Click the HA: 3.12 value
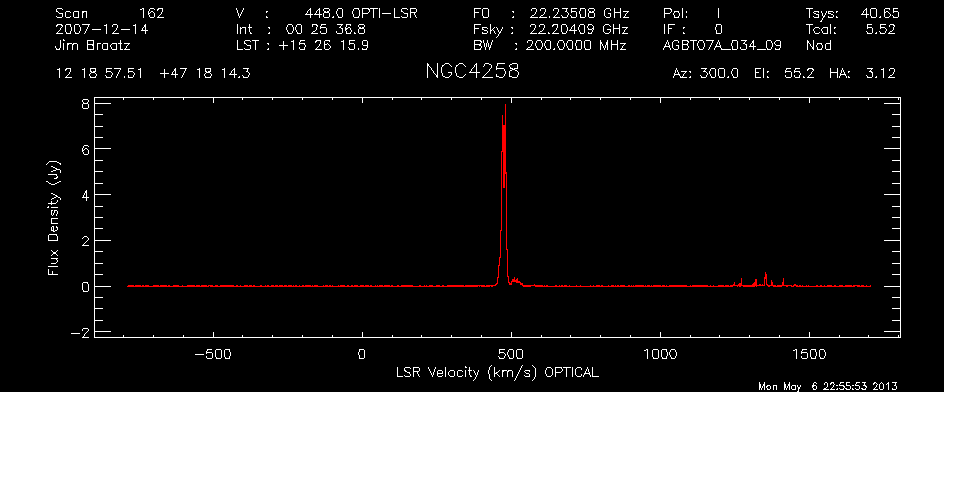Screen dimensions: 962x490 tap(862, 74)
